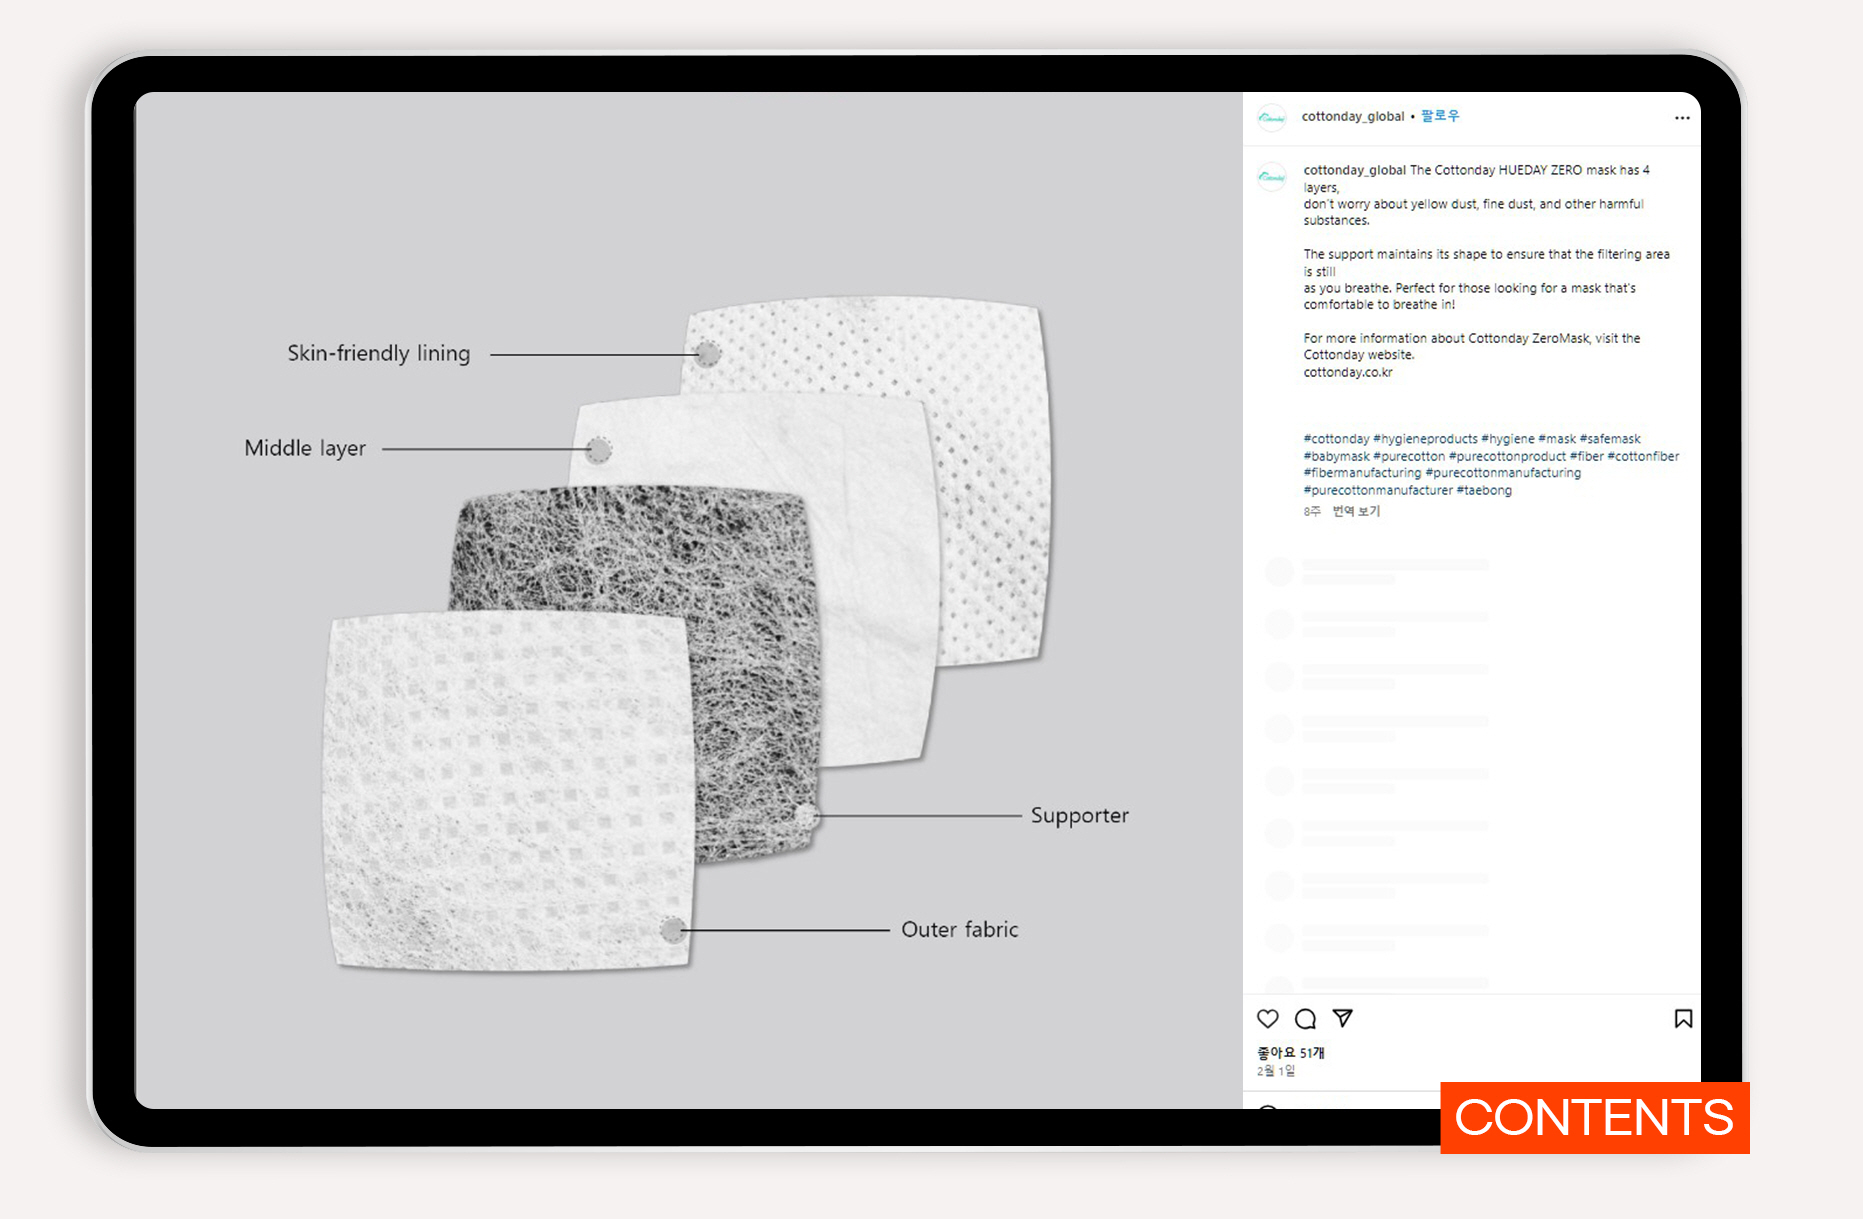The image size is (1863, 1219).
Task: View likes list via 좋아요 51개
Action: (1291, 1053)
